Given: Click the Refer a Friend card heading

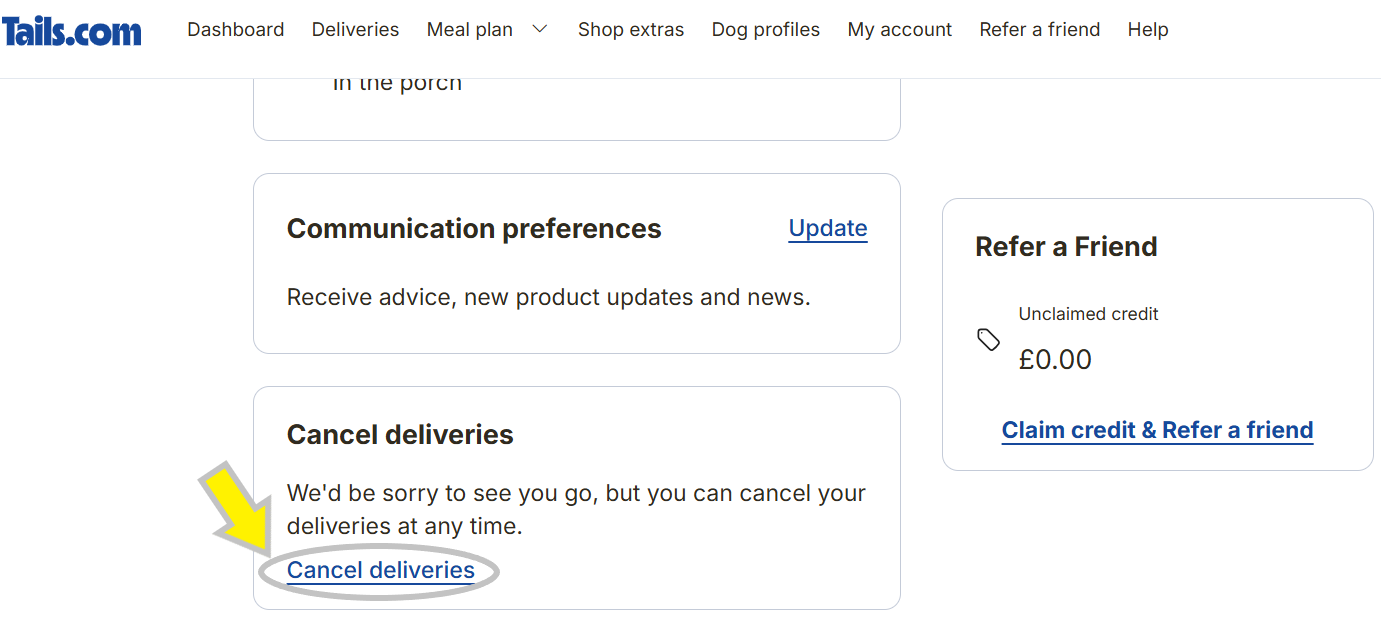Looking at the screenshot, I should point(1065,247).
